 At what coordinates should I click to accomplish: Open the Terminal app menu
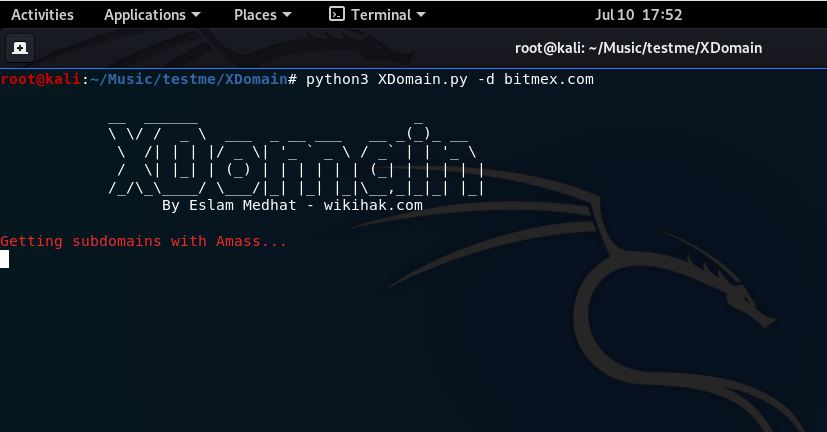click(377, 15)
